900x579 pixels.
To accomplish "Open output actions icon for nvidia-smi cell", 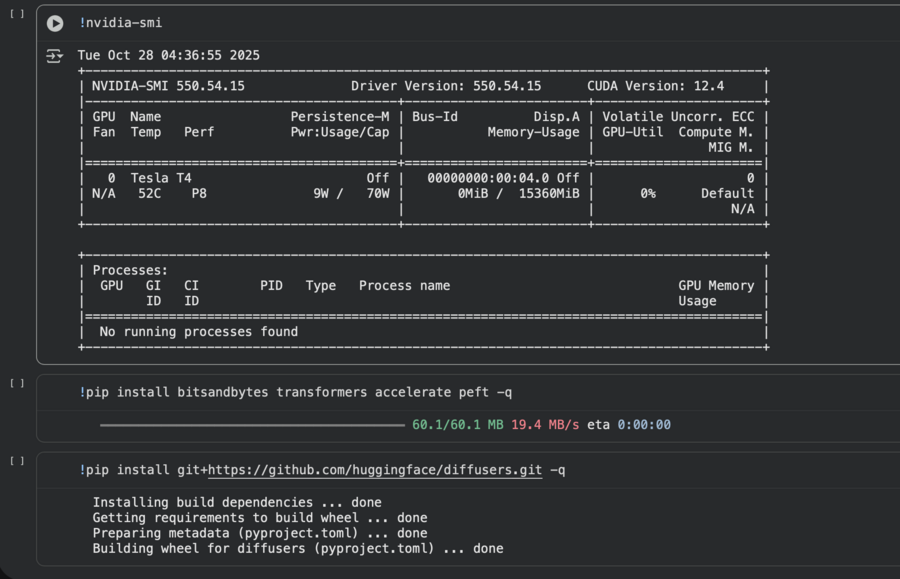I will pos(54,56).
